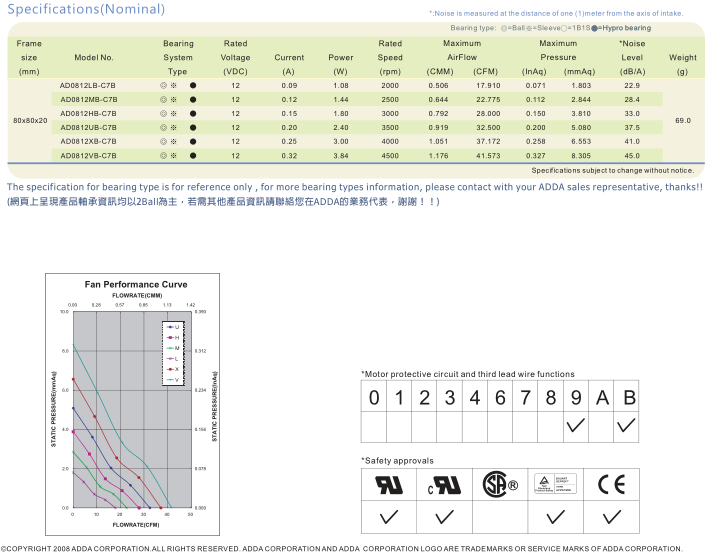Click pressure mmAq value 8.305
This screenshot has height=557, width=706.
(581, 156)
